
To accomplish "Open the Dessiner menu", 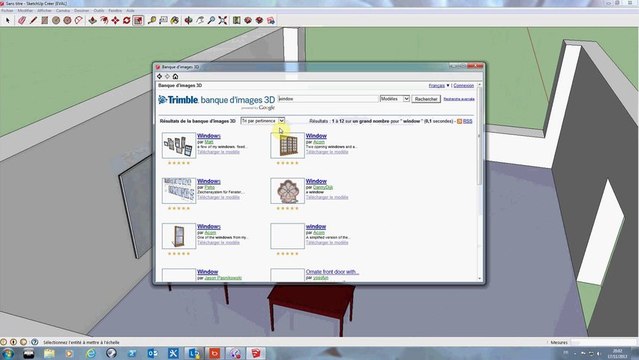I will click(x=82, y=11).
